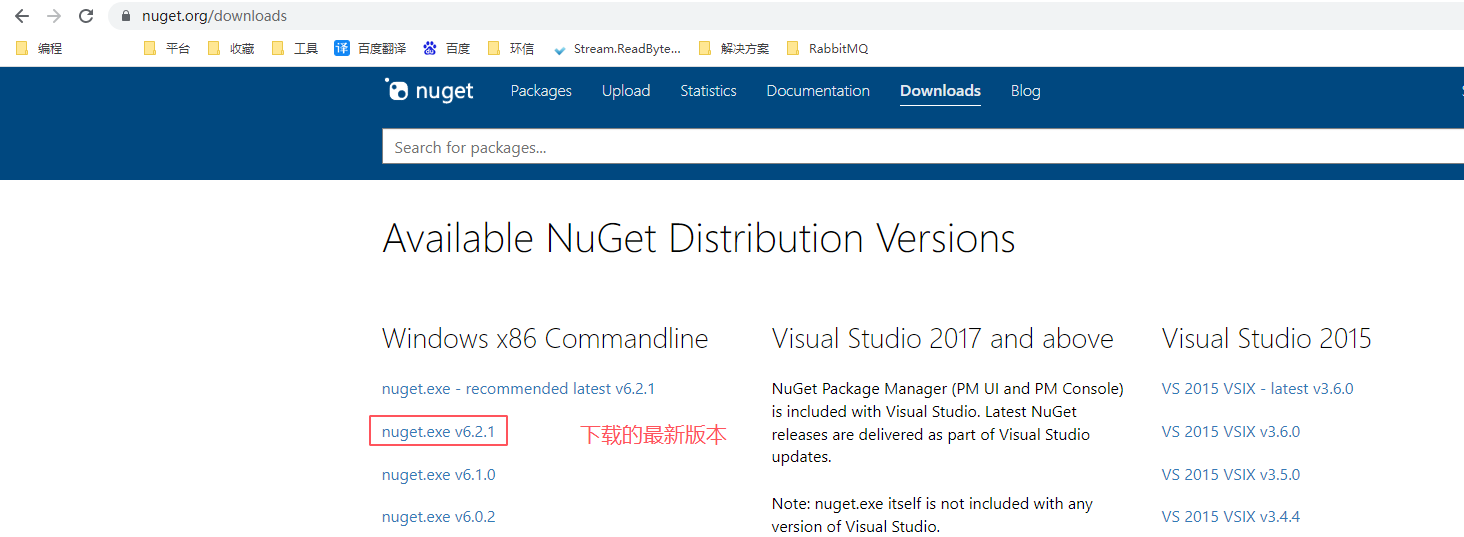Open the Blog nav item

coord(1025,90)
